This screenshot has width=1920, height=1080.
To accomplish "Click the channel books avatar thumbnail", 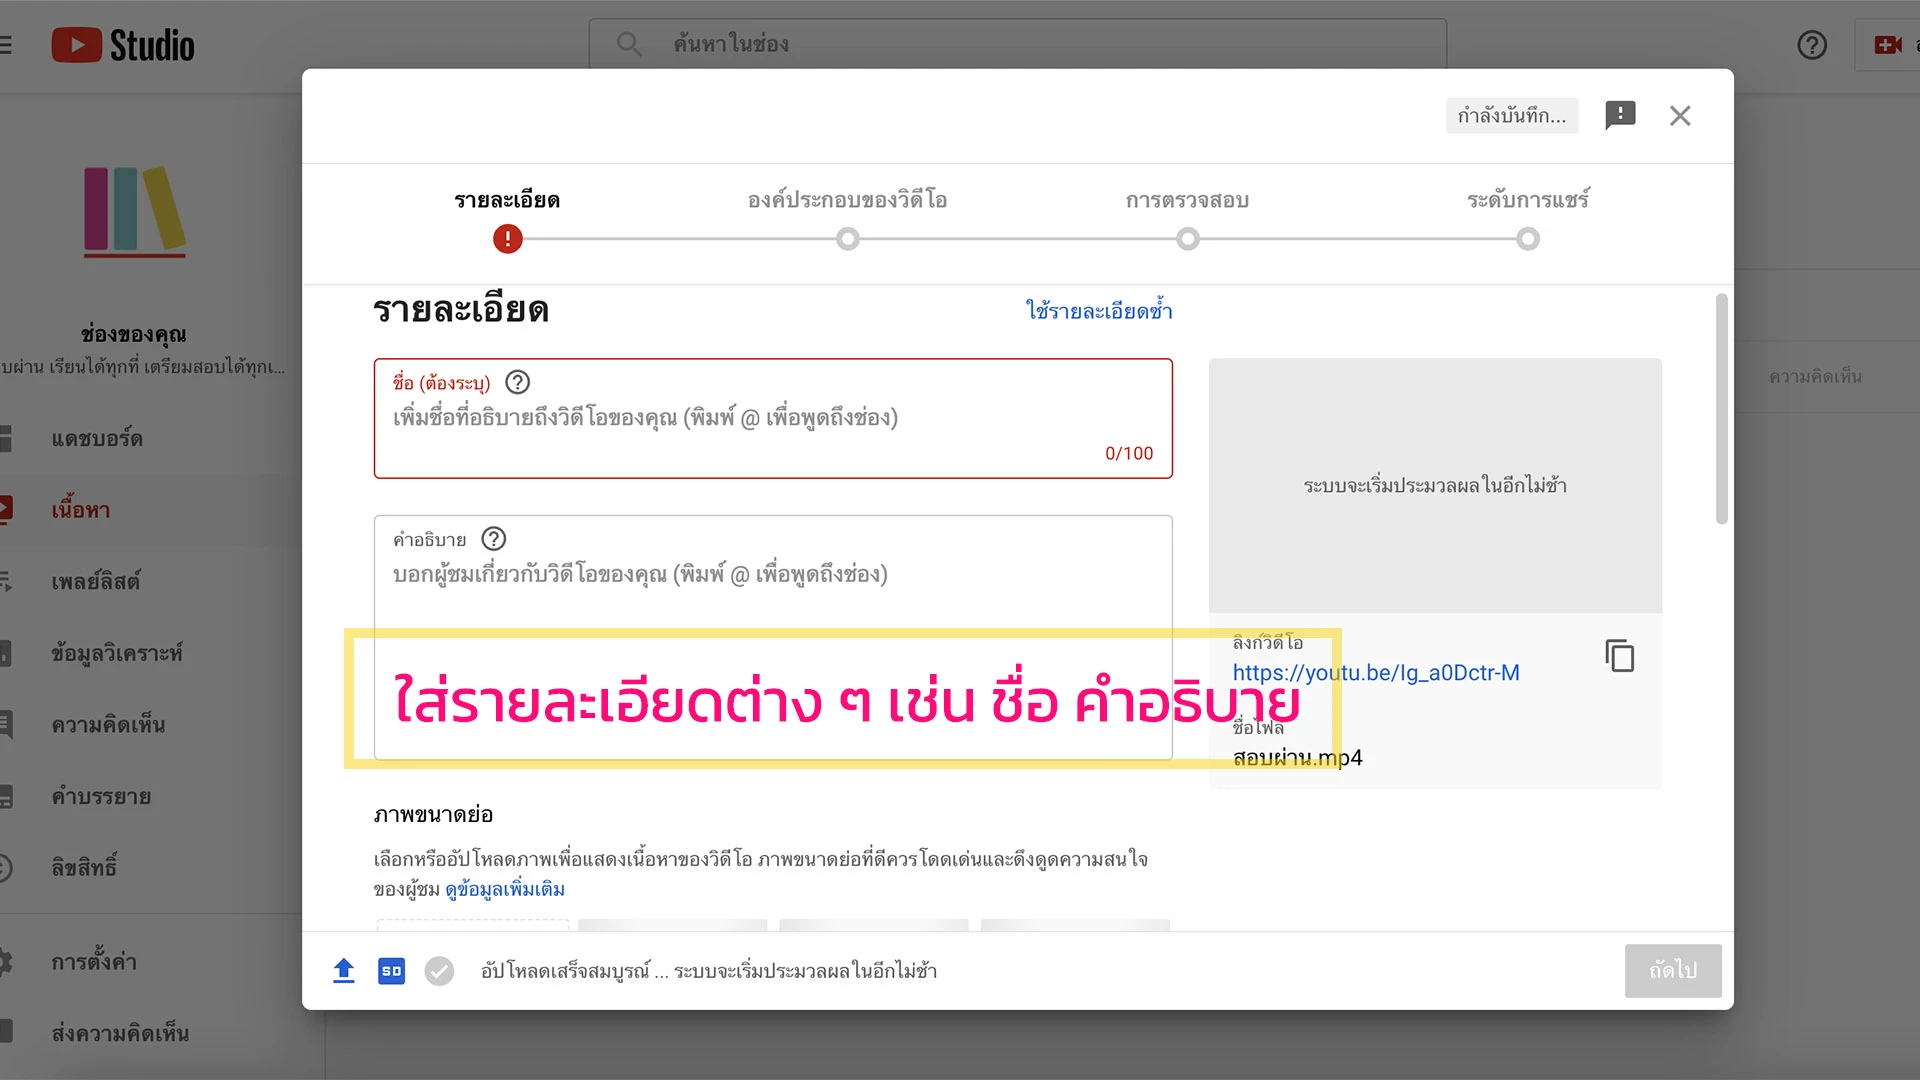I will coord(134,211).
